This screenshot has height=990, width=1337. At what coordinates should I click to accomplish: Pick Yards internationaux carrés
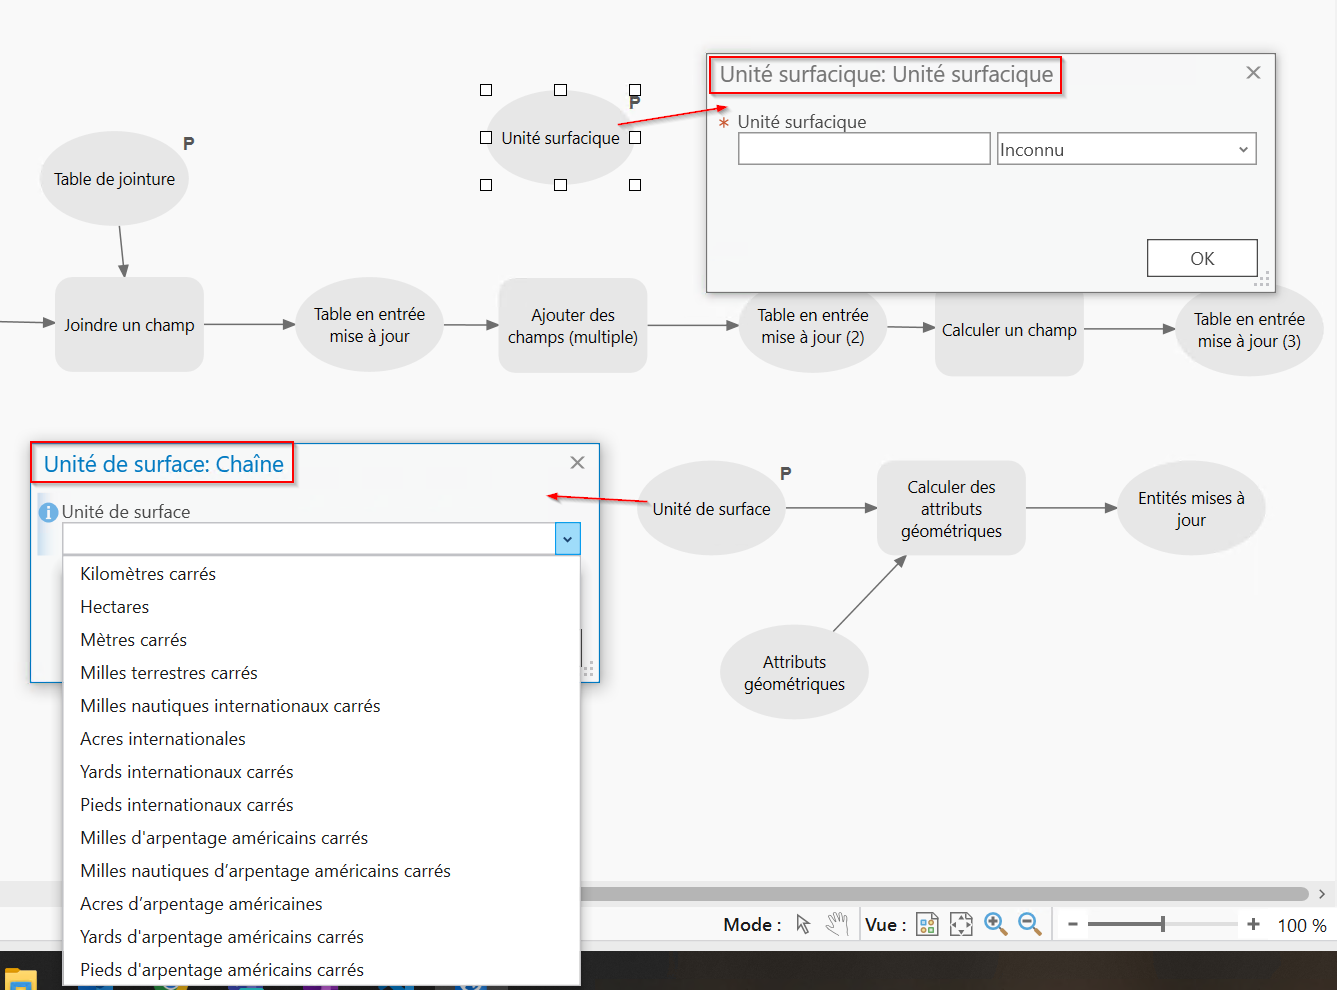[321, 772]
